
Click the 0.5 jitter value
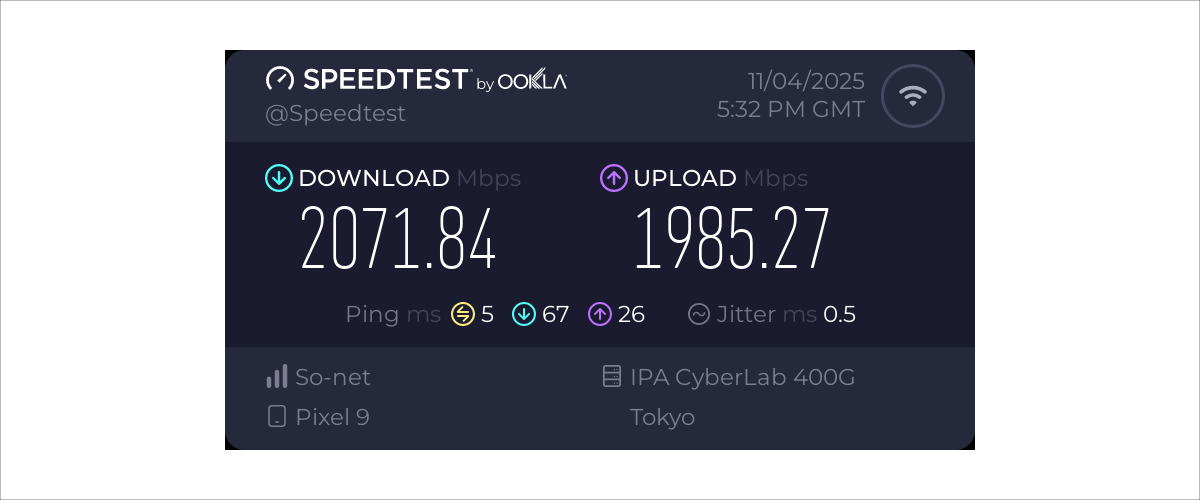839,315
